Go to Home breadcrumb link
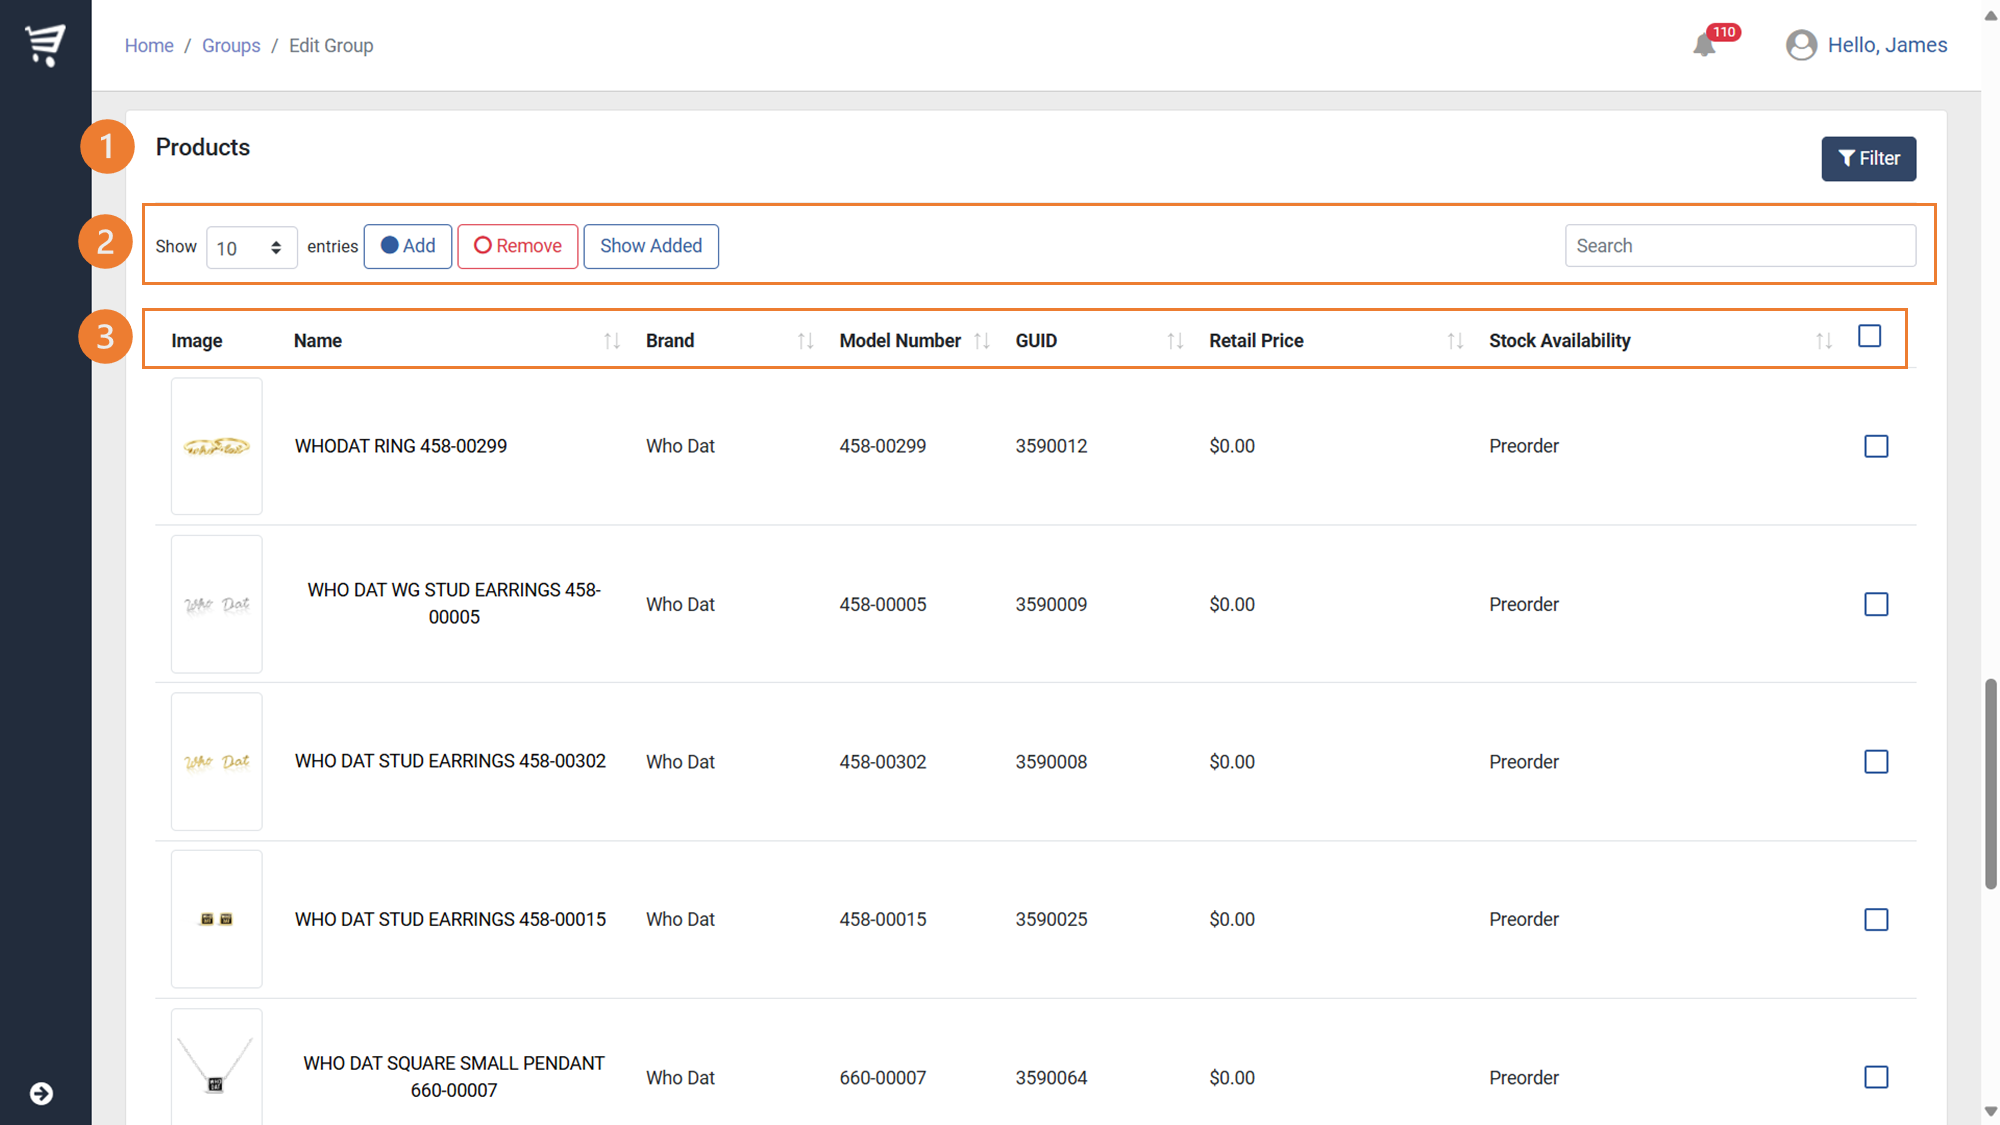This screenshot has height=1125, width=2000. pyautogui.click(x=149, y=46)
